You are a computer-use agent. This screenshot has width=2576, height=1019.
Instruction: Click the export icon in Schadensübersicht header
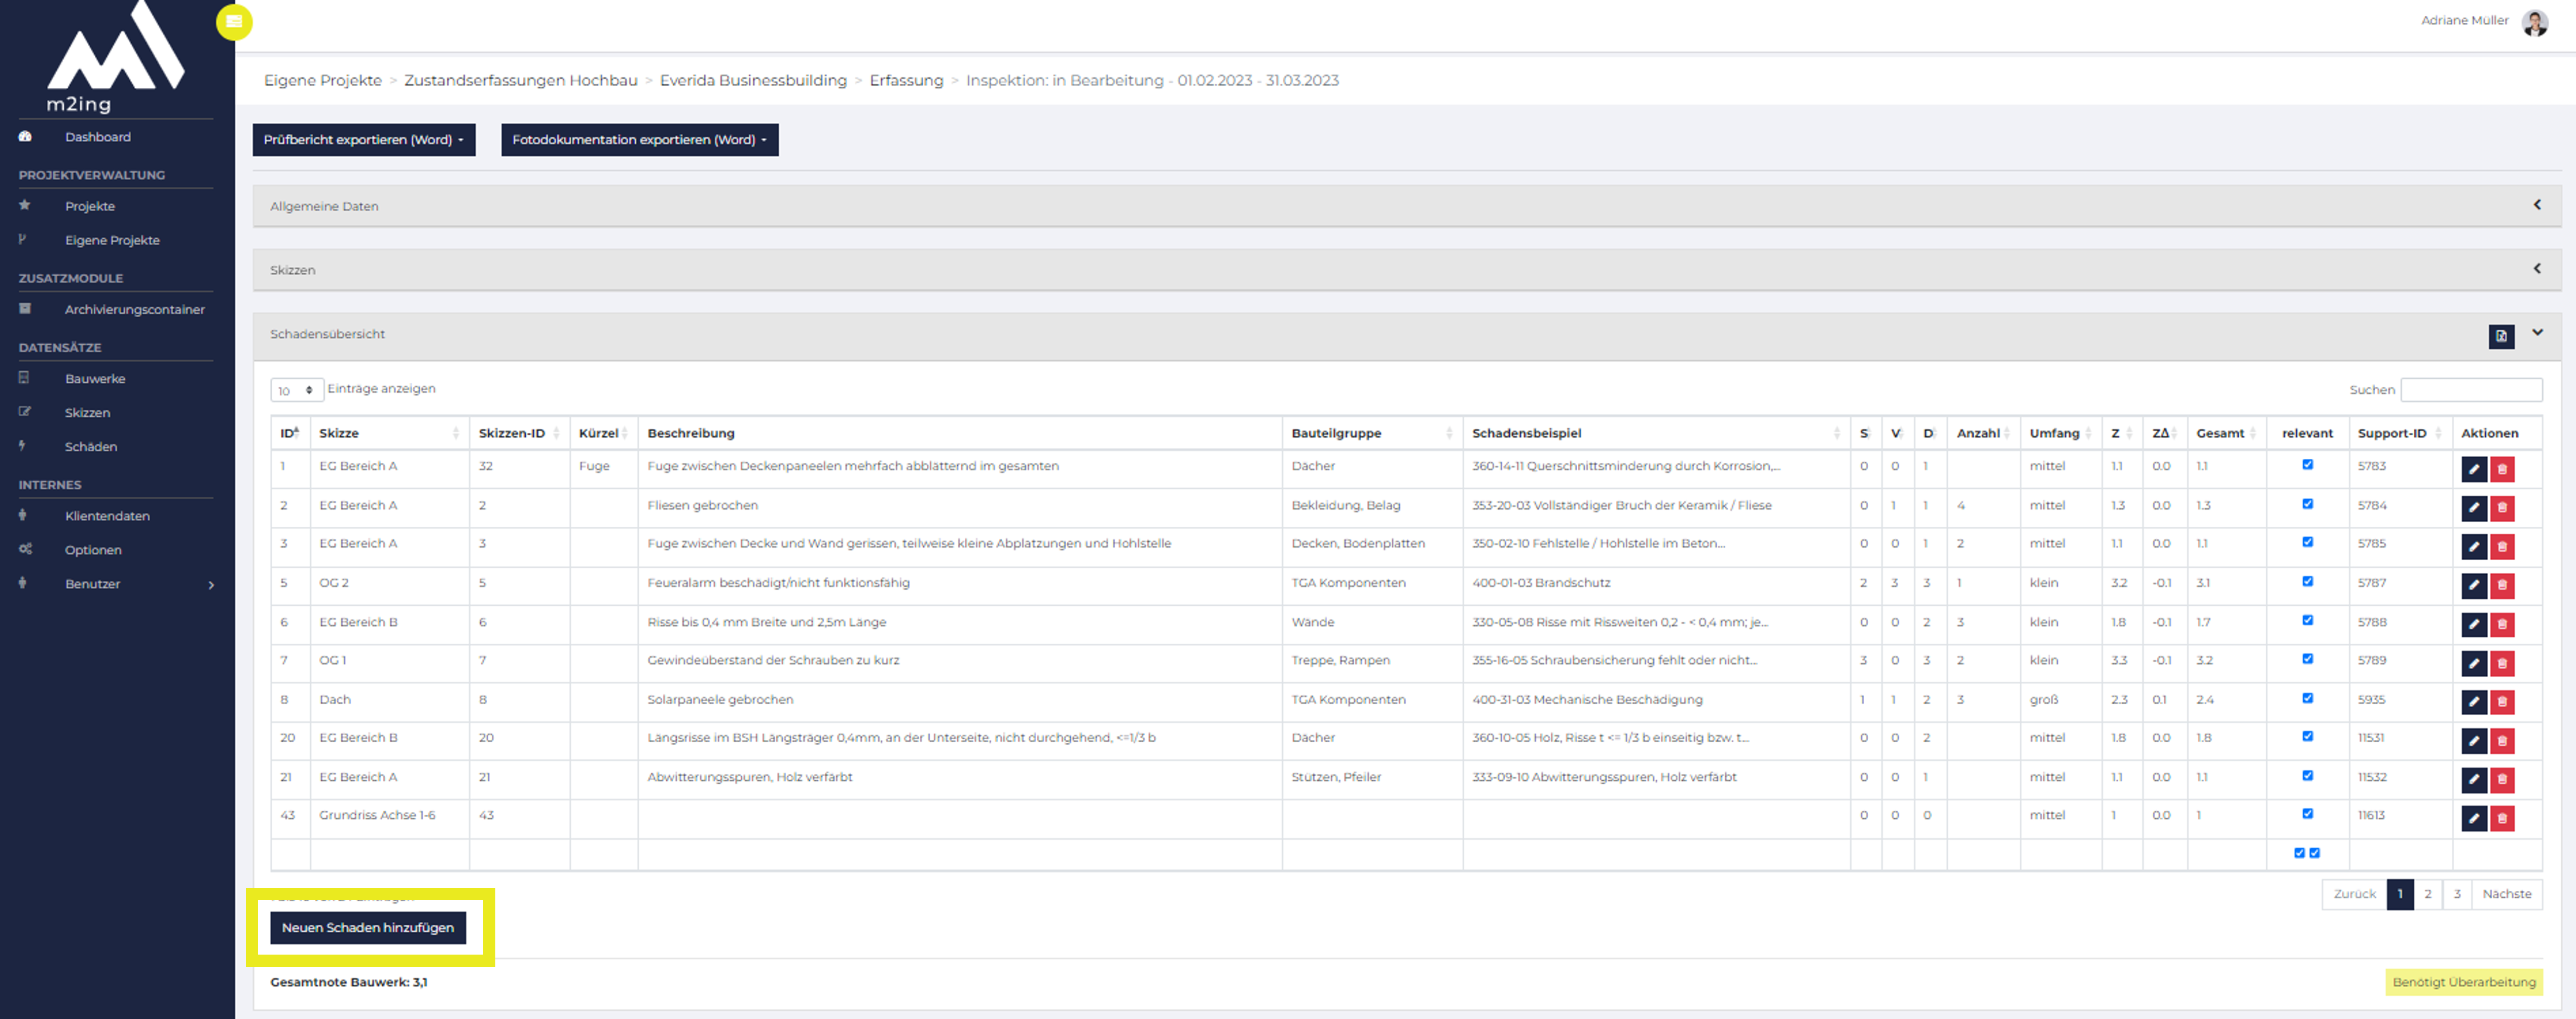click(x=2501, y=336)
